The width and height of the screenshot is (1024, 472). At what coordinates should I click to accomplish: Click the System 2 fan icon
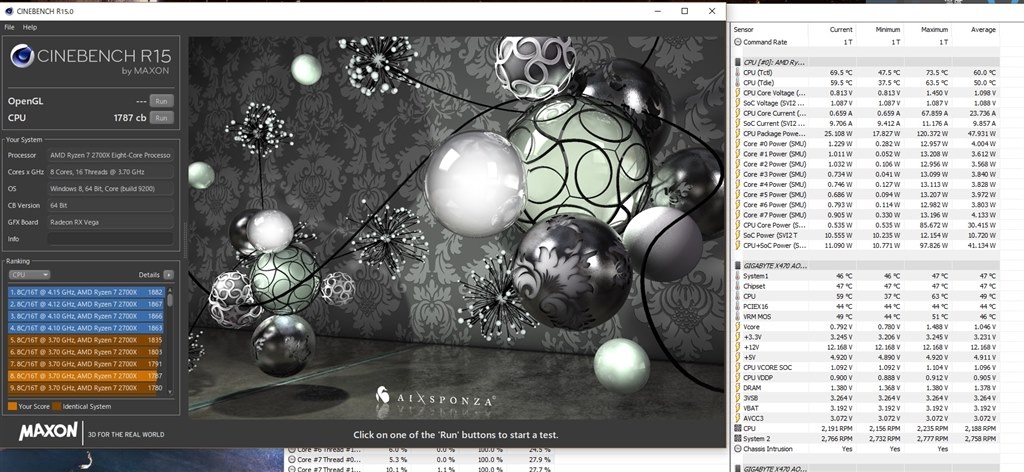tap(737, 439)
